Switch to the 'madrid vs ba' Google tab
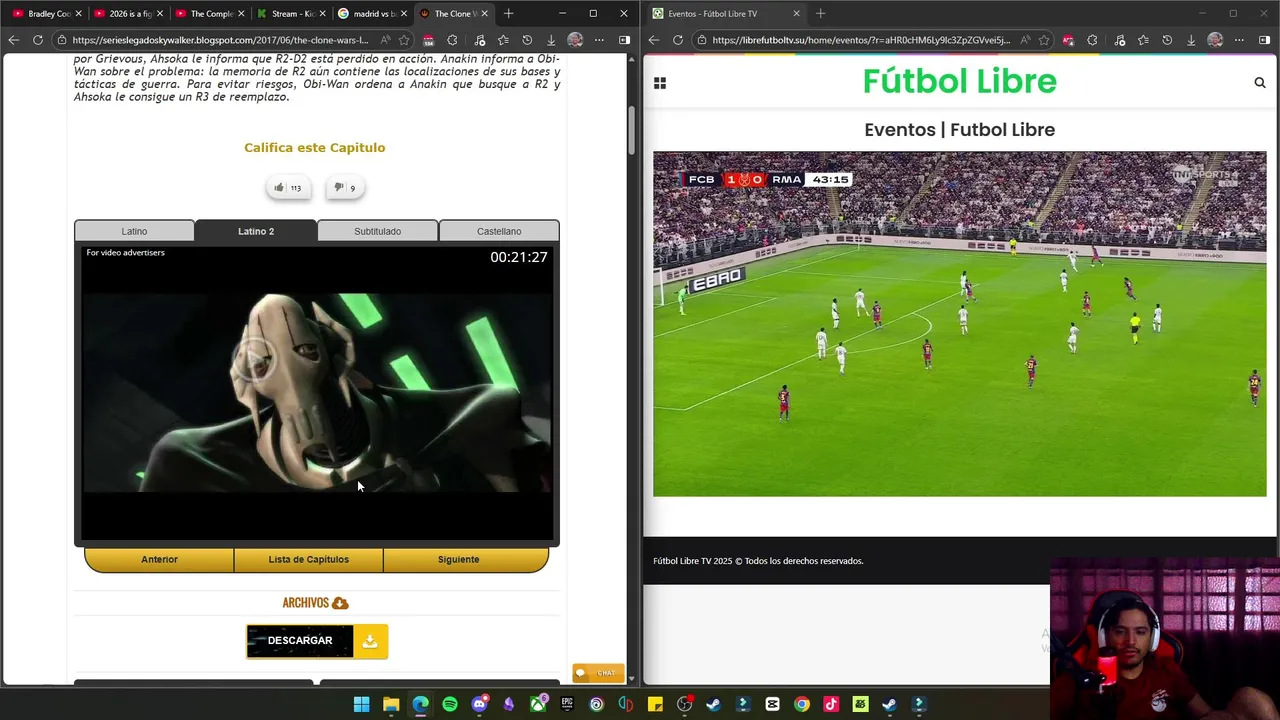This screenshot has width=1280, height=720. 371,14
